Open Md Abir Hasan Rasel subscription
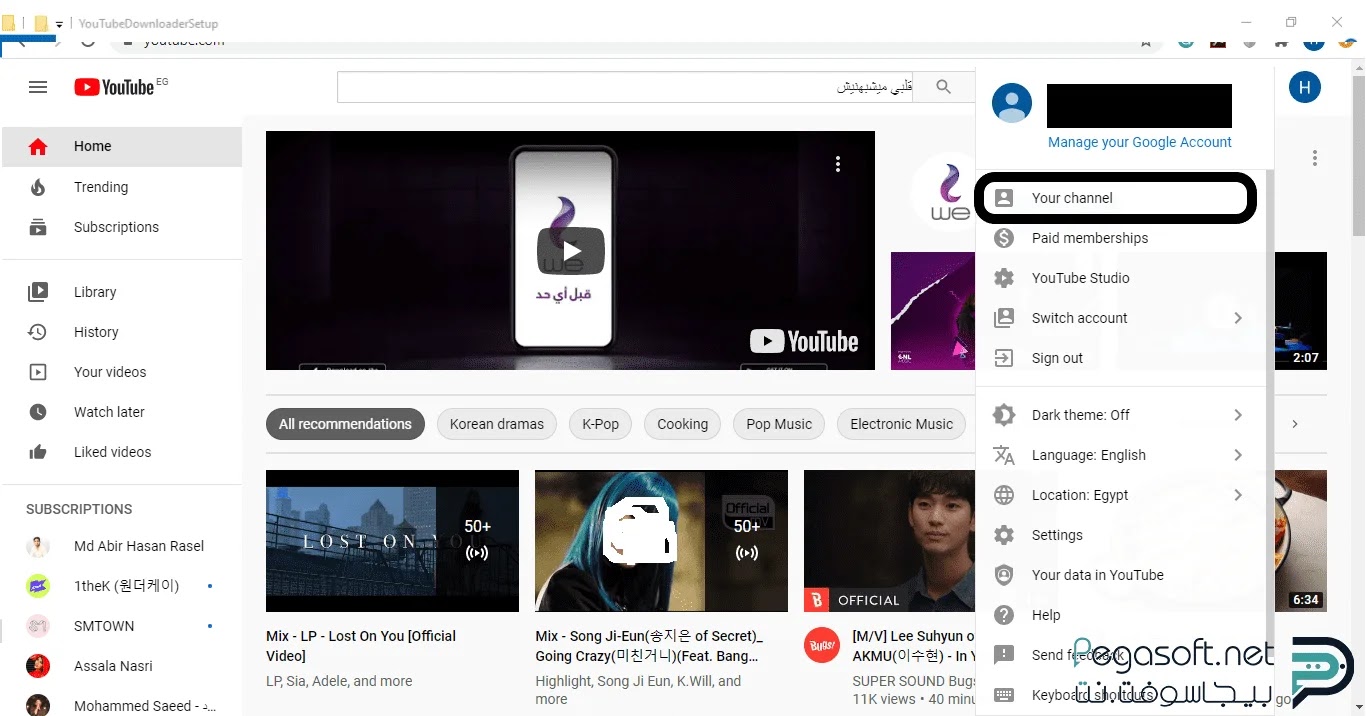The image size is (1366, 716). [121, 546]
